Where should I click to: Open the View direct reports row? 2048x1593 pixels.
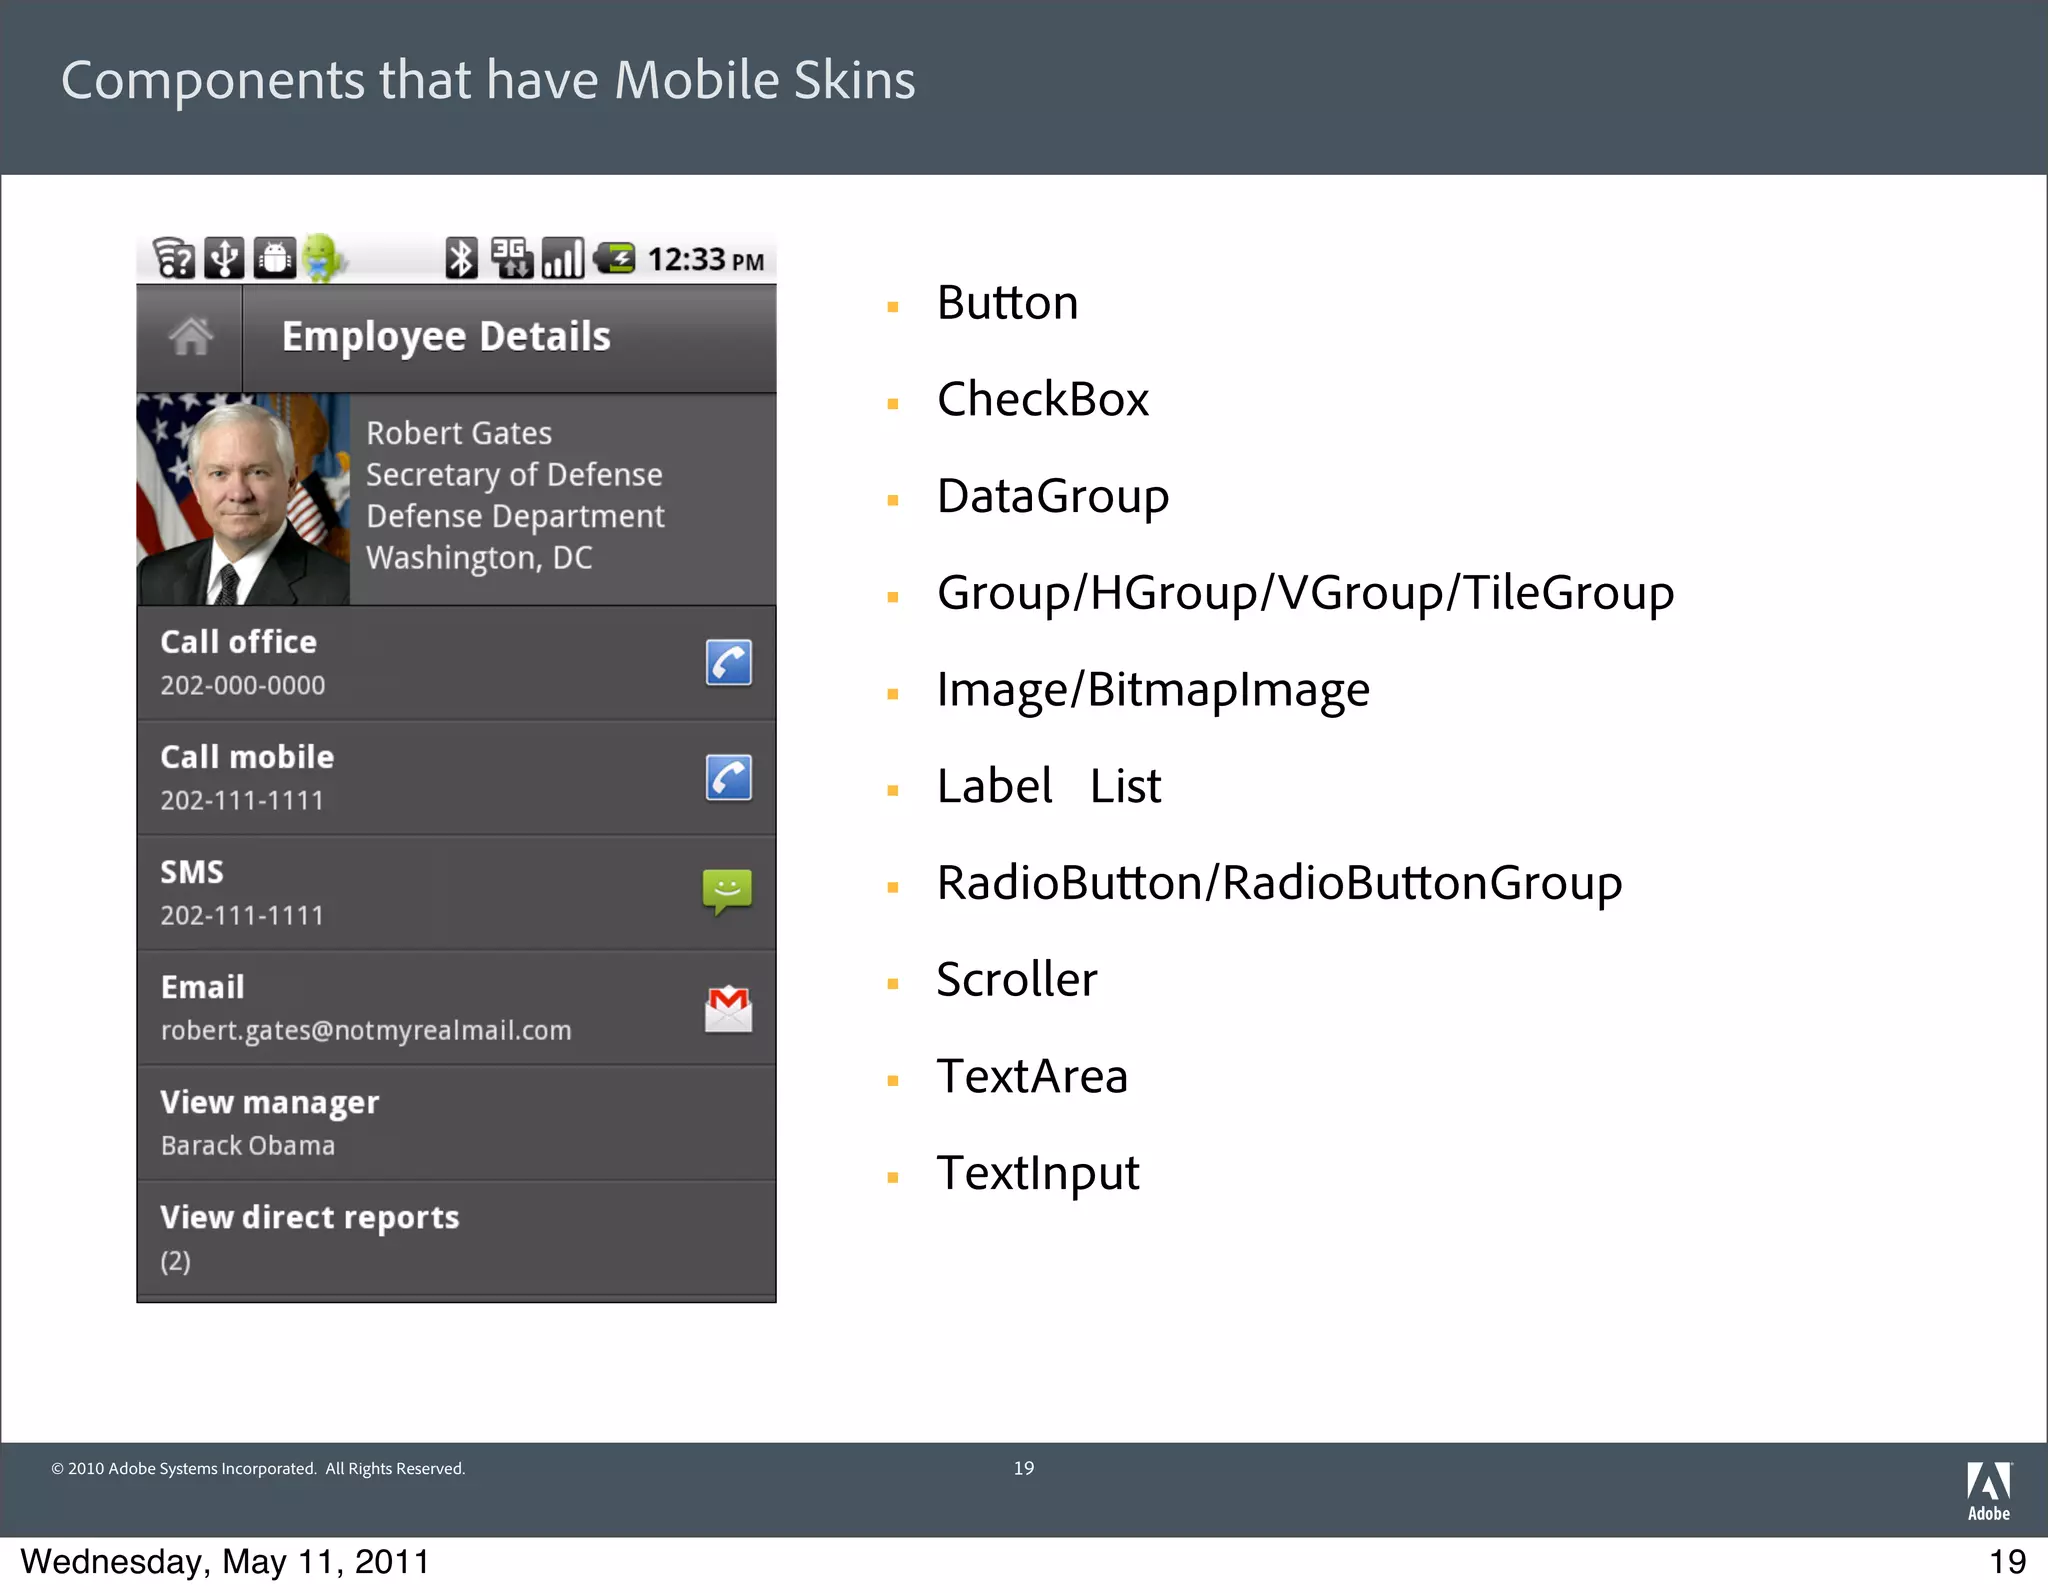point(457,1238)
